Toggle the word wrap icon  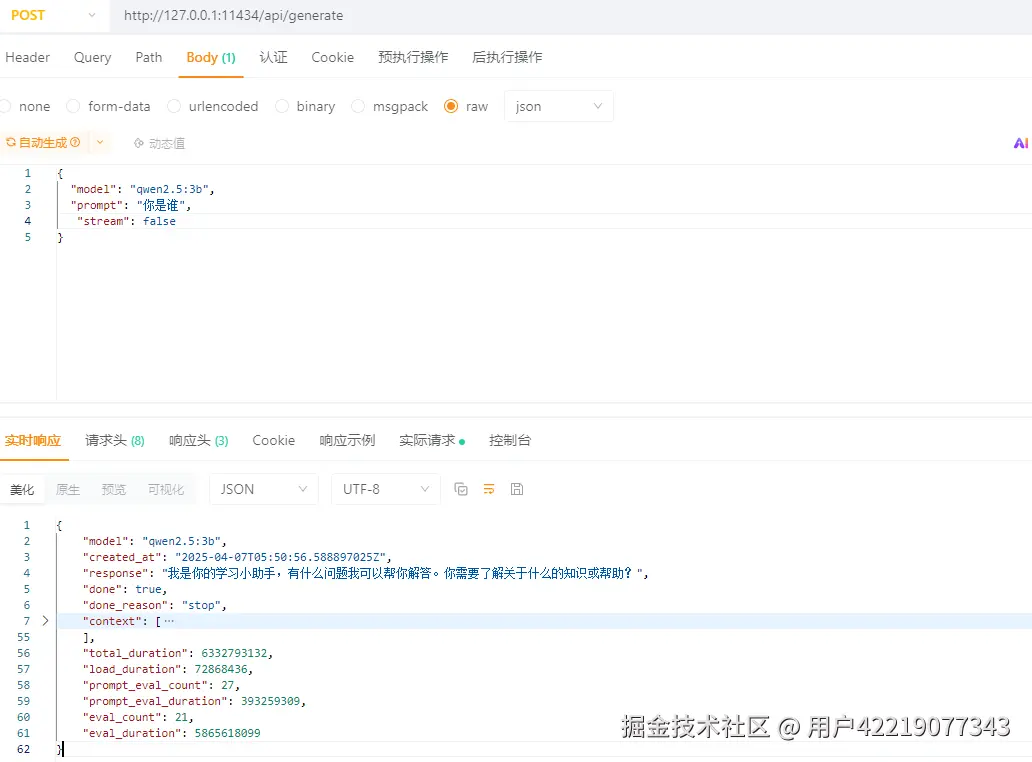pos(489,489)
